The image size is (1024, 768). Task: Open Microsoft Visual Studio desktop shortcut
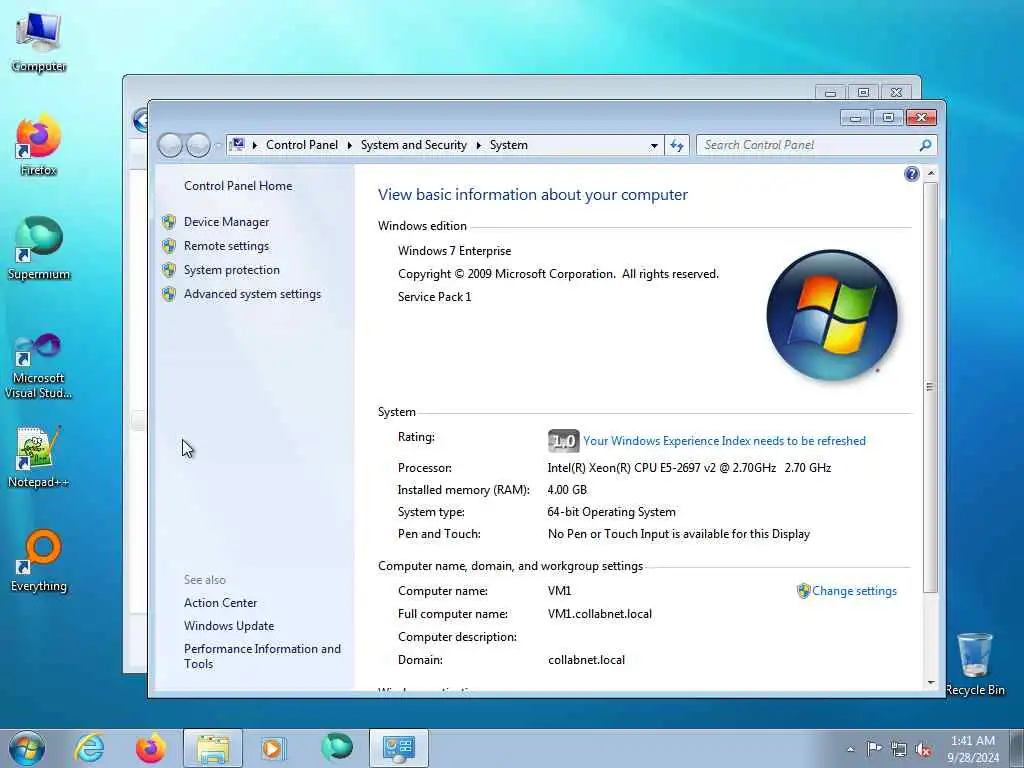point(39,366)
